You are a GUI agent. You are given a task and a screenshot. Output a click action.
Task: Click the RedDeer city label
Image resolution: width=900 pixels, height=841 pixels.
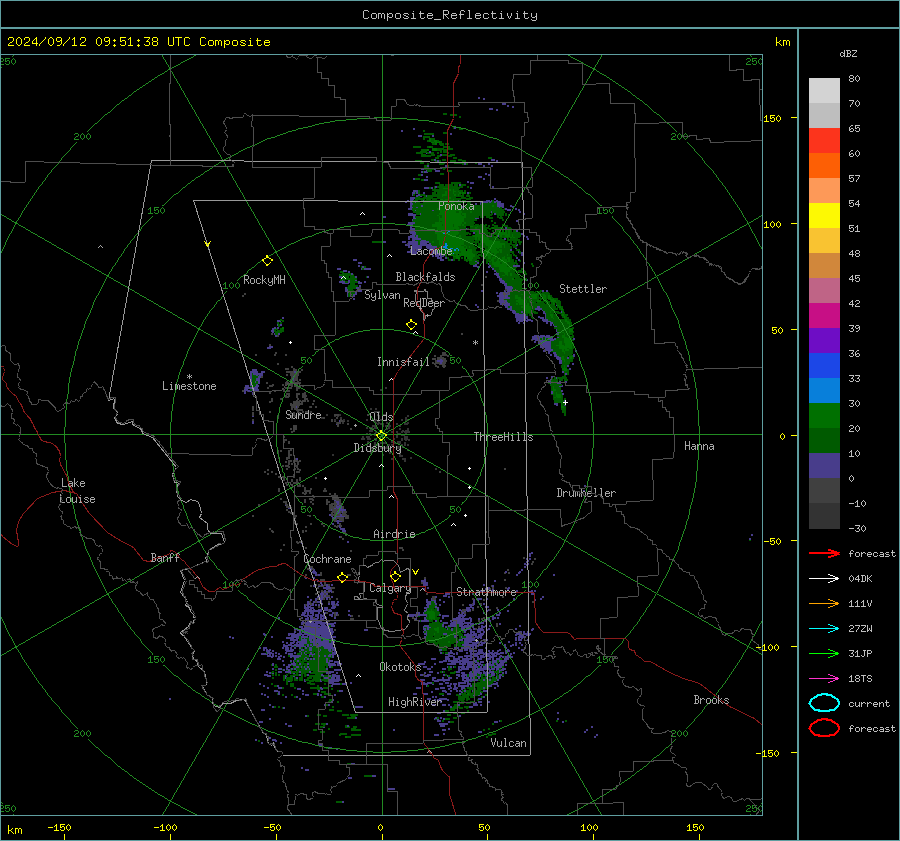coord(424,303)
